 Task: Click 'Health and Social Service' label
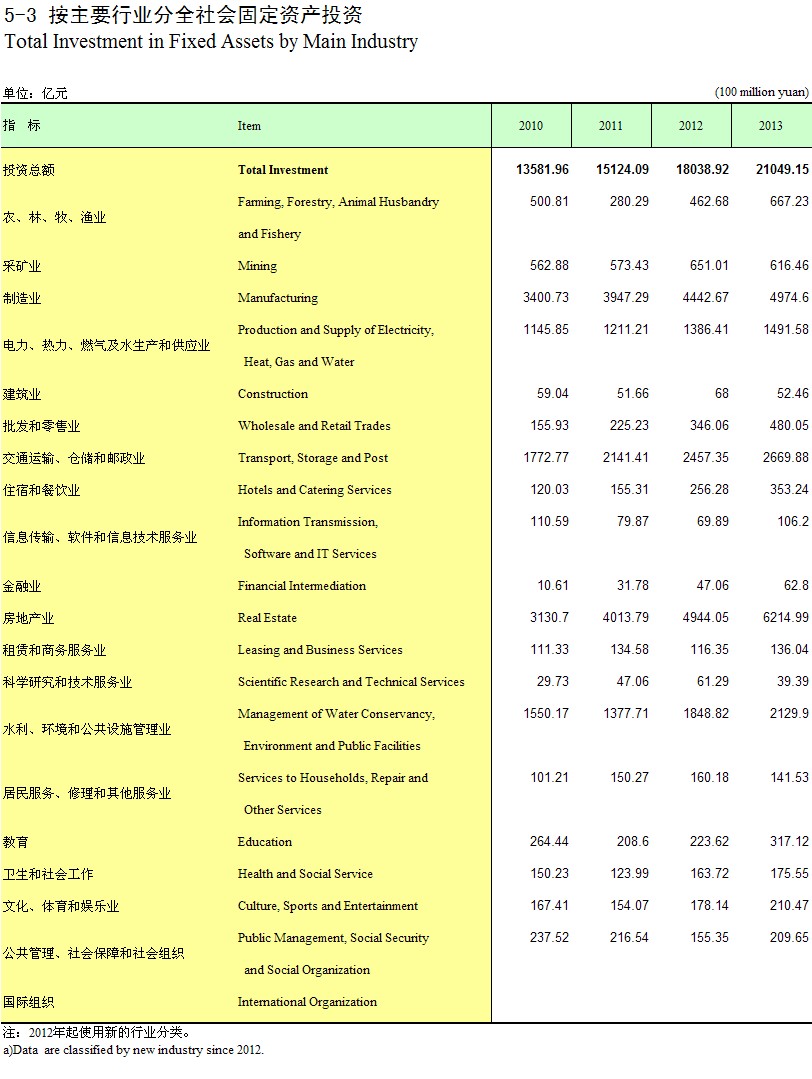305,874
